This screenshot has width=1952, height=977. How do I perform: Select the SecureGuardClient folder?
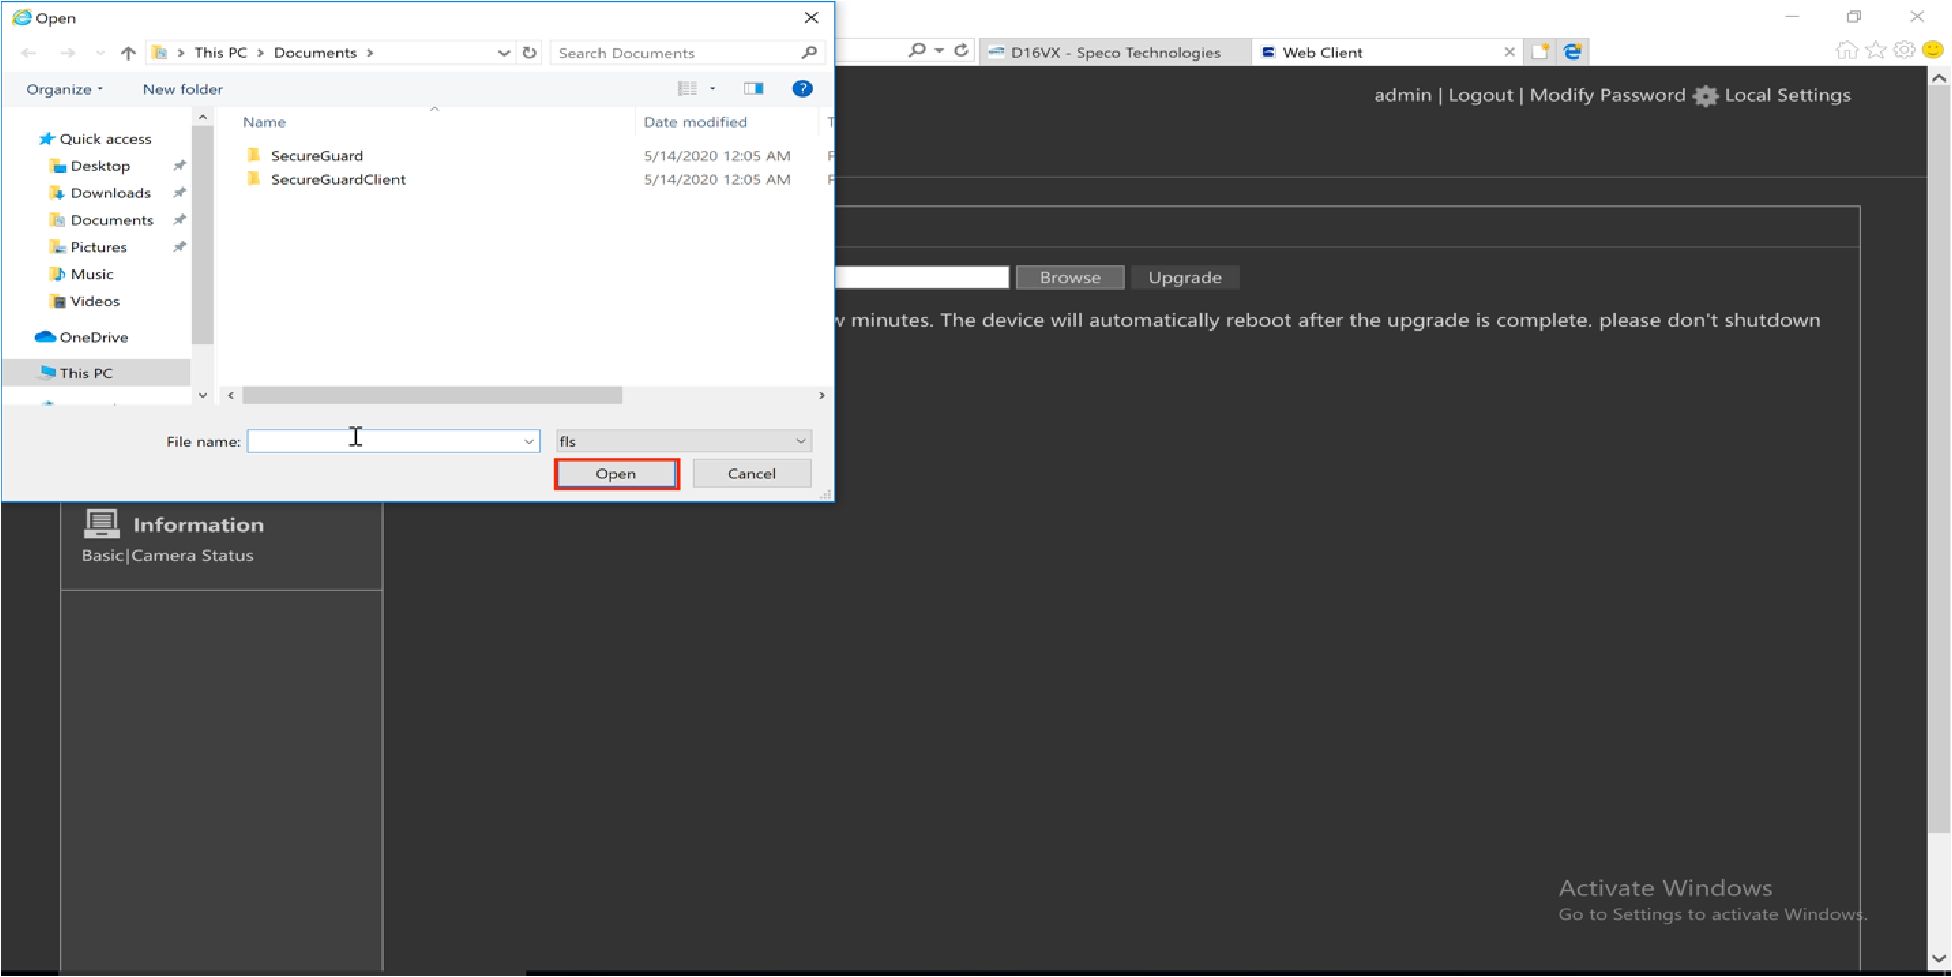(x=337, y=180)
